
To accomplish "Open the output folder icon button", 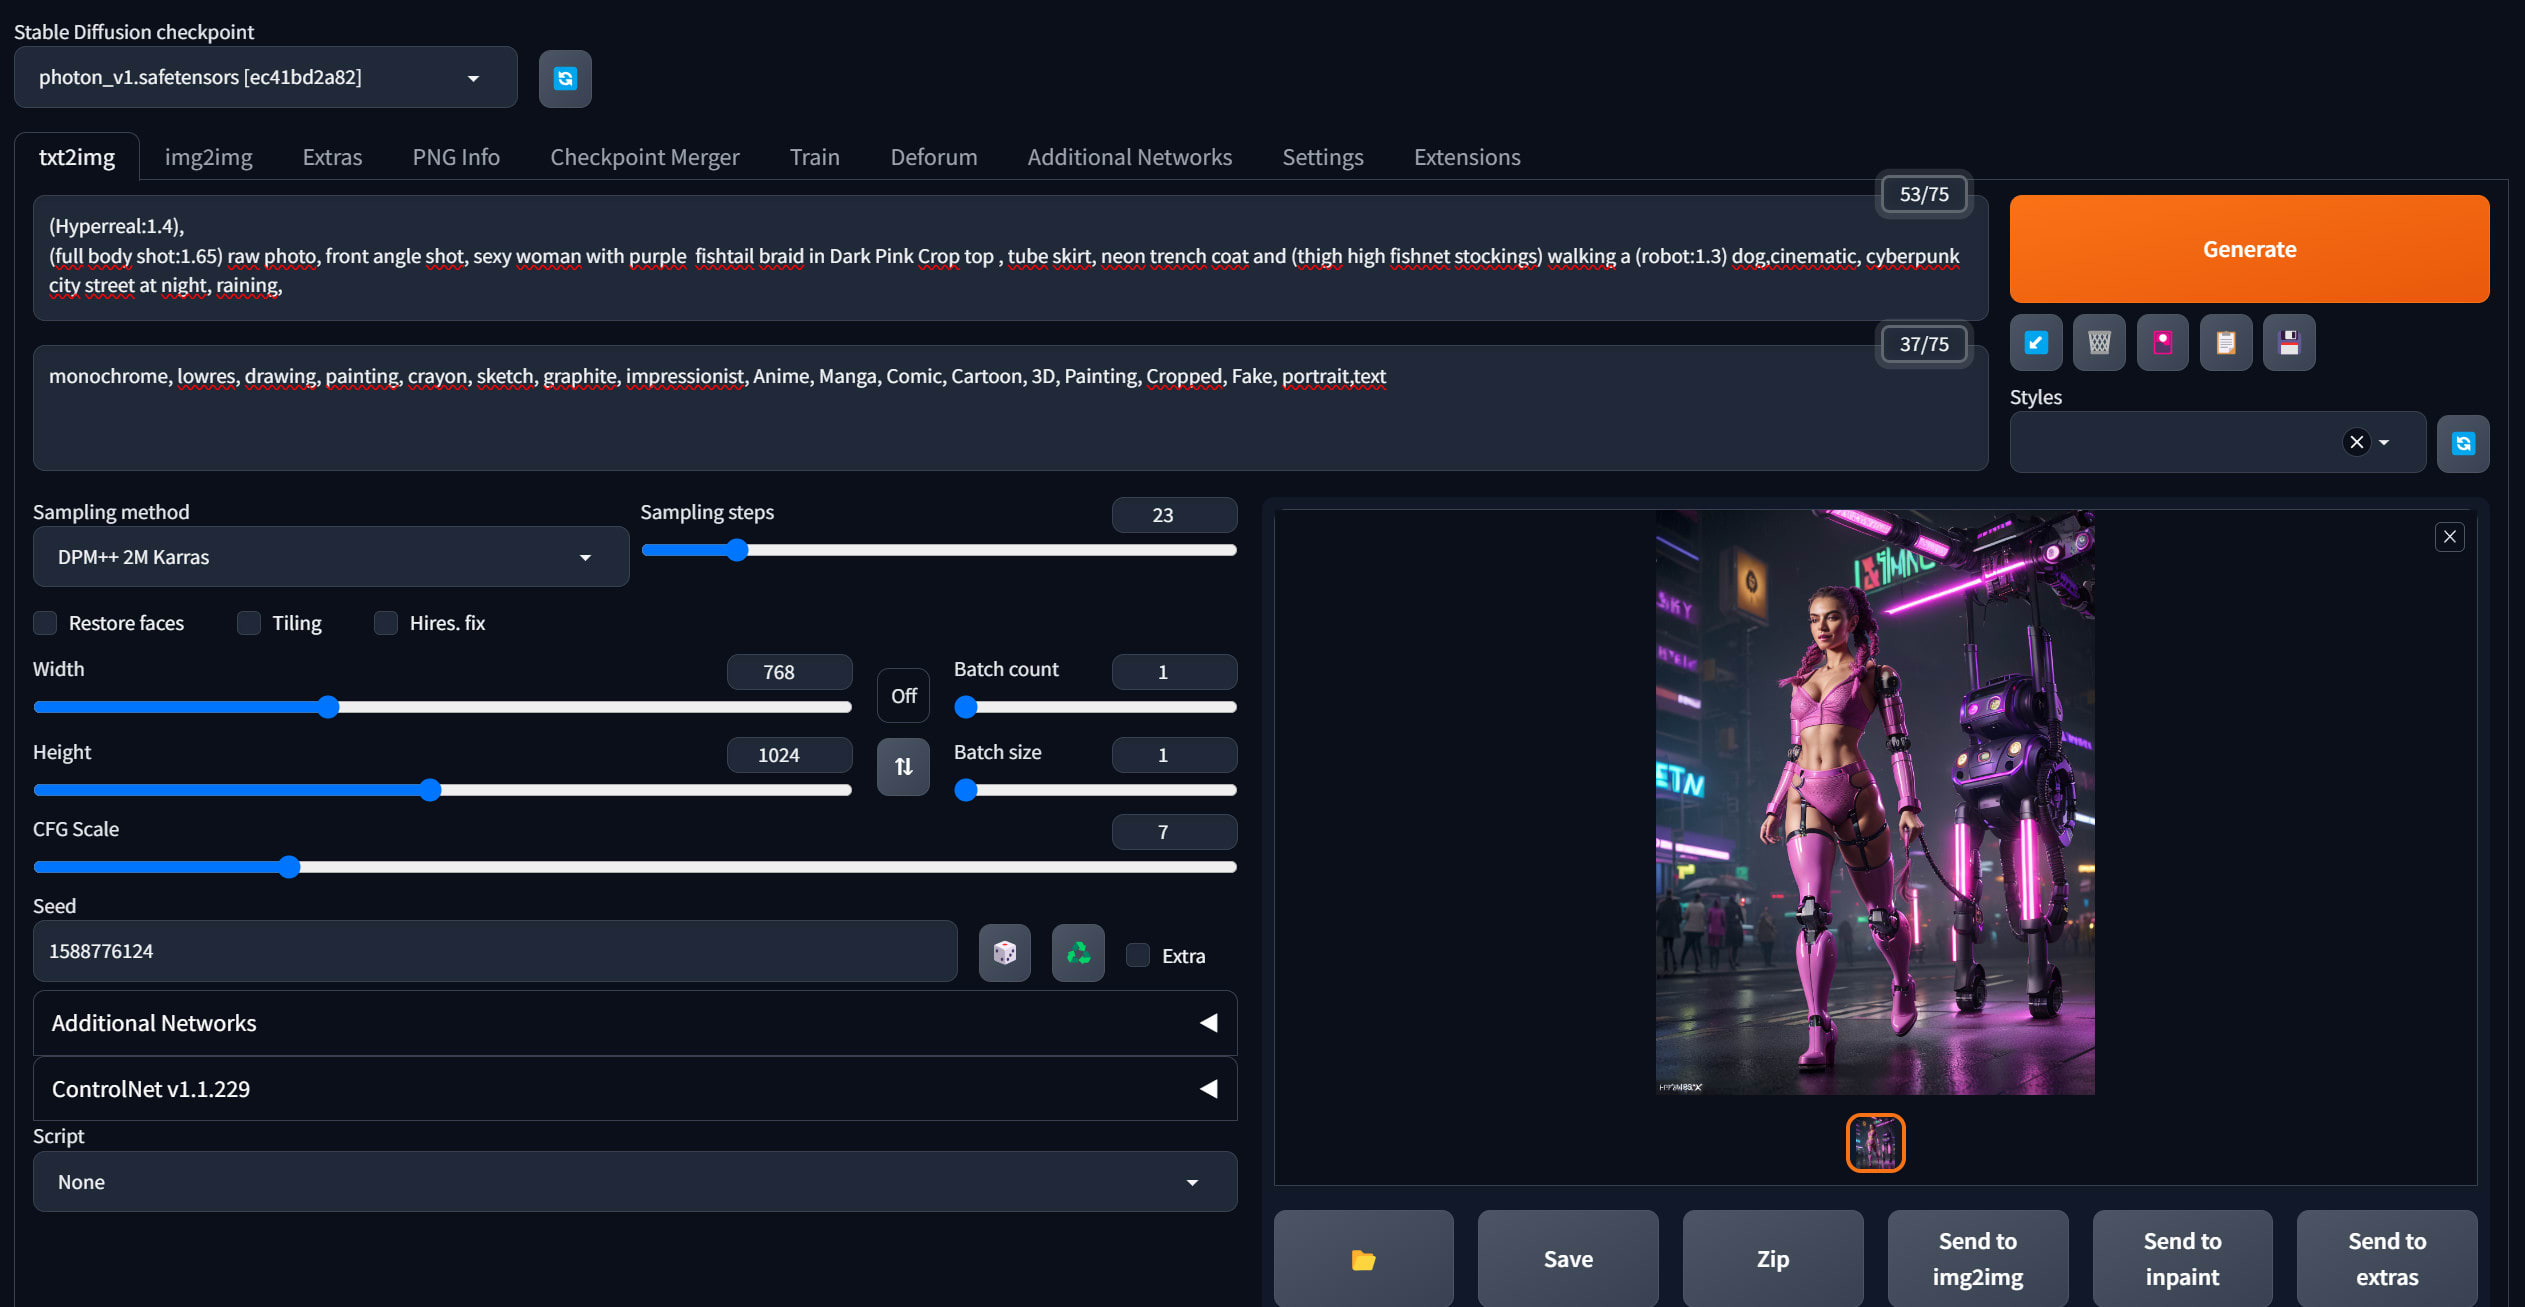I will click(1363, 1259).
